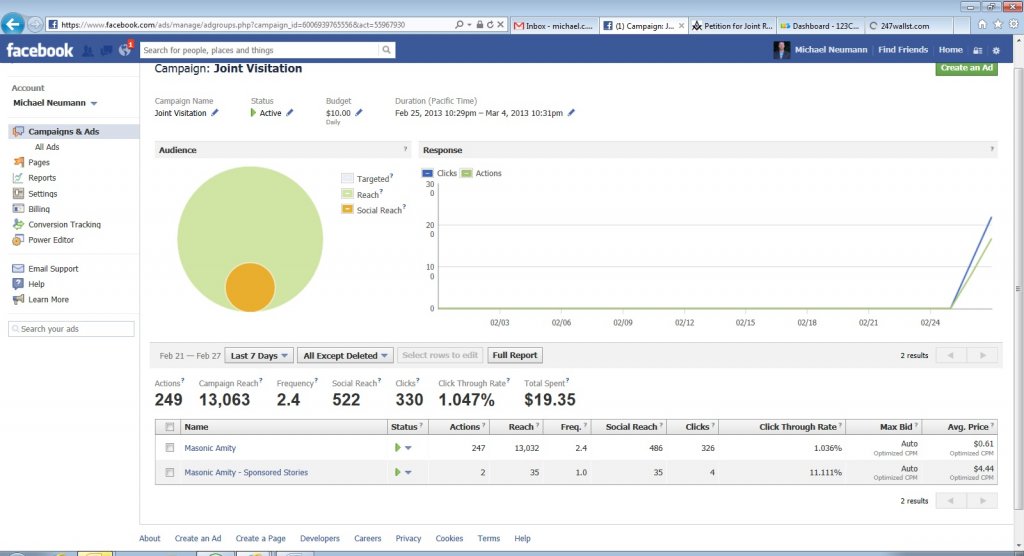The width and height of the screenshot is (1024, 556).
Task: Click the Response panel help question mark
Action: (992, 149)
